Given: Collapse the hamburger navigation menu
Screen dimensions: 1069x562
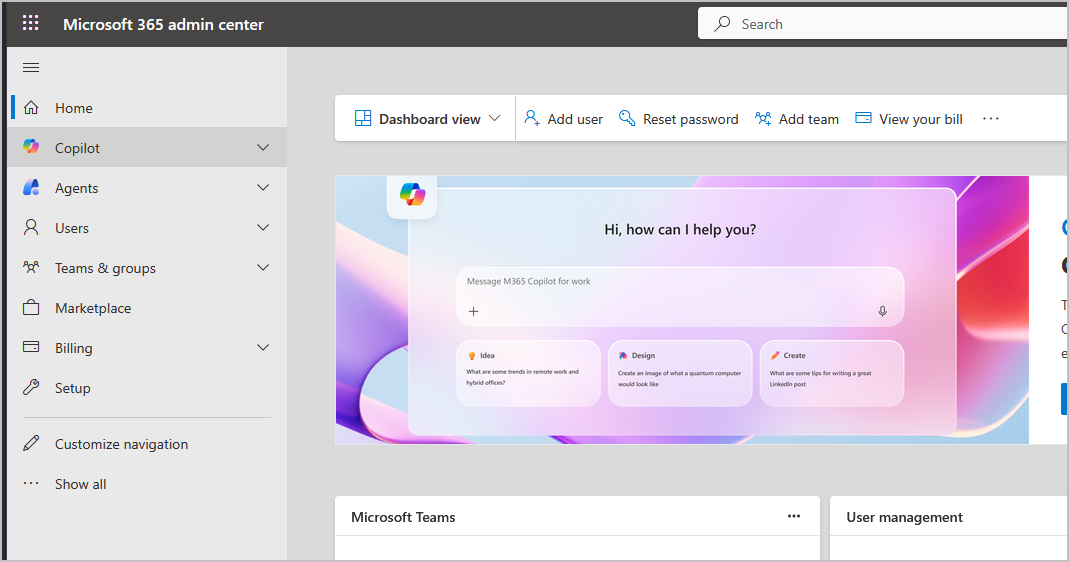Looking at the screenshot, I should [x=31, y=68].
